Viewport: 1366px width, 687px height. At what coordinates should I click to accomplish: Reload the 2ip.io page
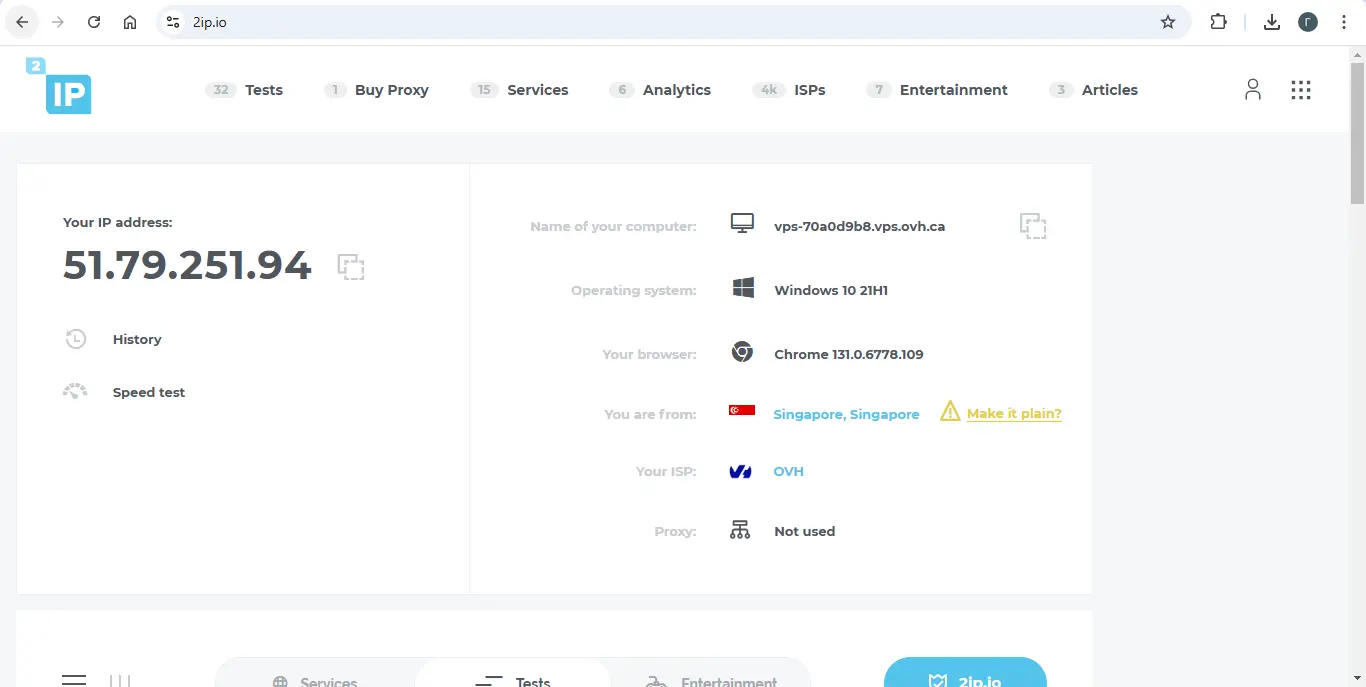tap(94, 22)
